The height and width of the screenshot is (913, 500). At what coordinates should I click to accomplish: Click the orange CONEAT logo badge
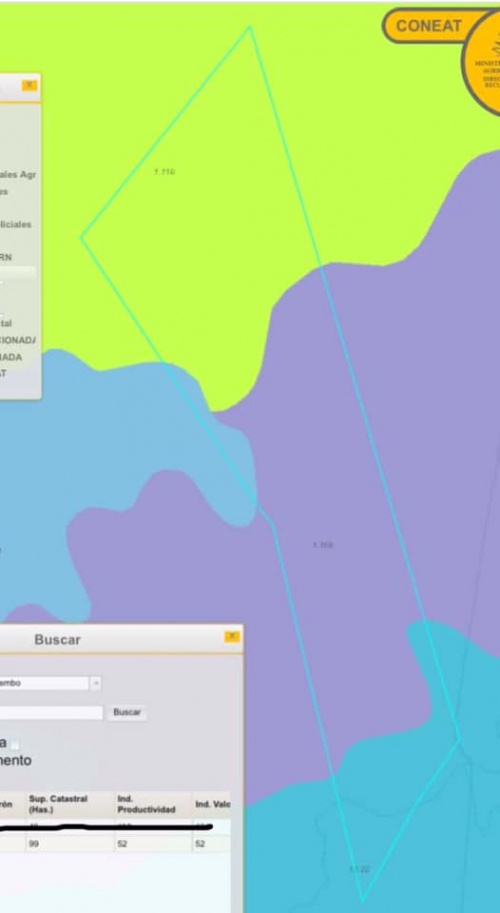point(430,26)
